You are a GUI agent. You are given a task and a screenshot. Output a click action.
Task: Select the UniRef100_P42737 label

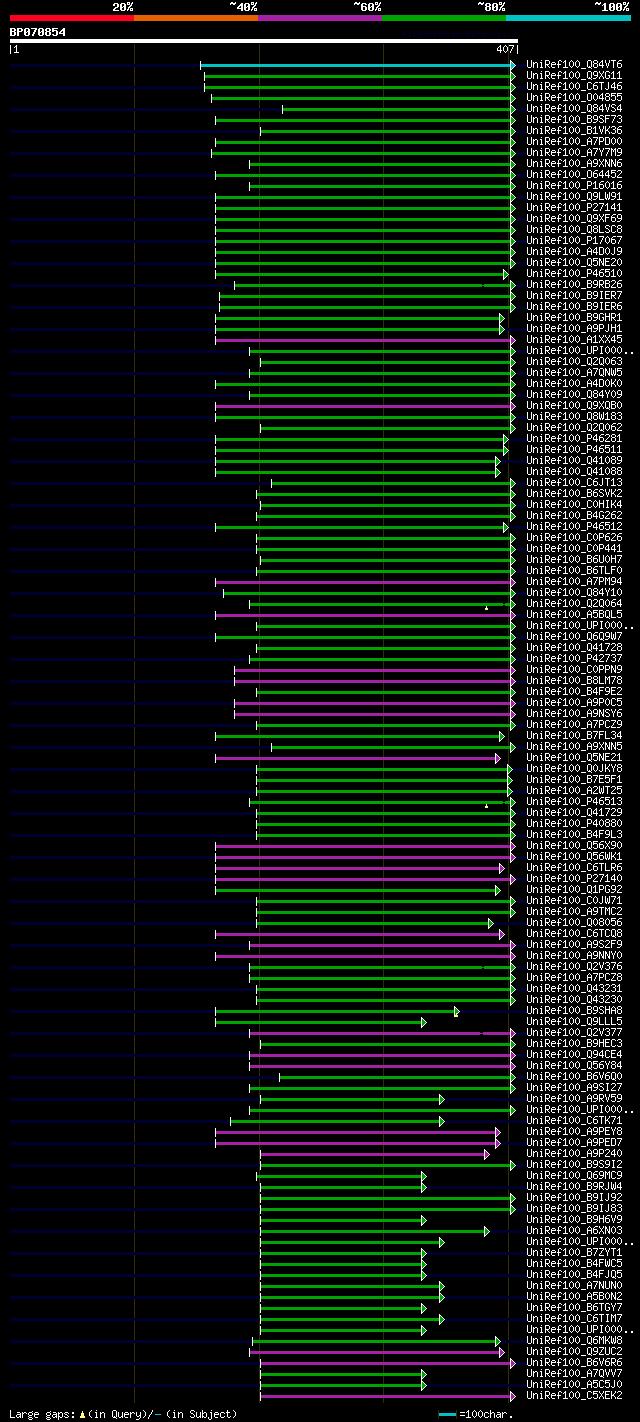[x=573, y=659]
